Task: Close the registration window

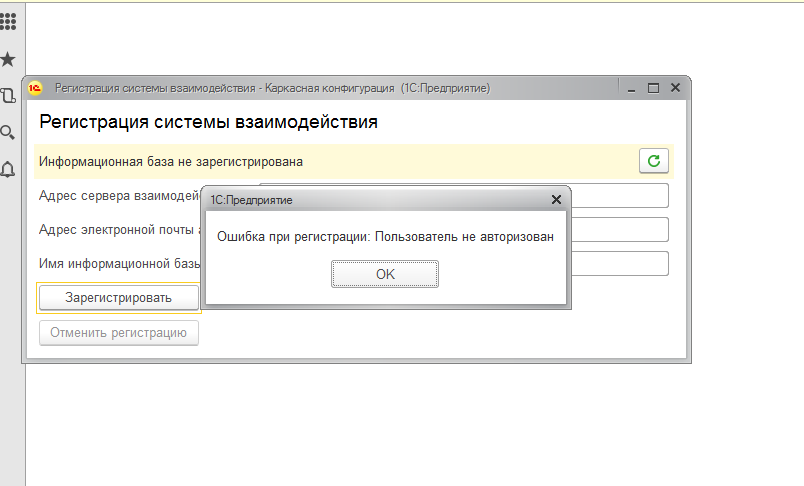Action: [x=675, y=88]
